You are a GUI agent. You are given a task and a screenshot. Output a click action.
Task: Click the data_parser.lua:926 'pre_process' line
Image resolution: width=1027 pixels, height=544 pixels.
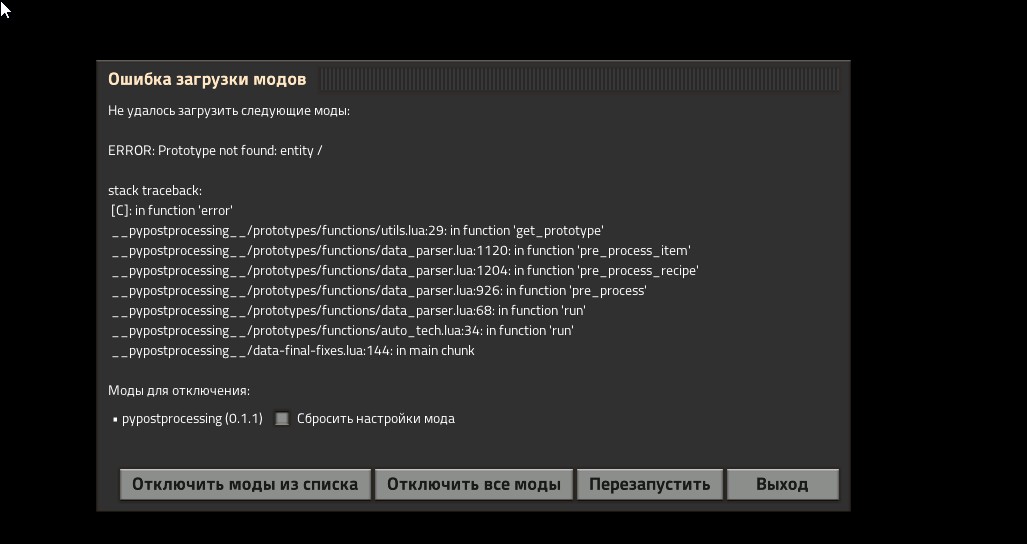click(x=379, y=290)
